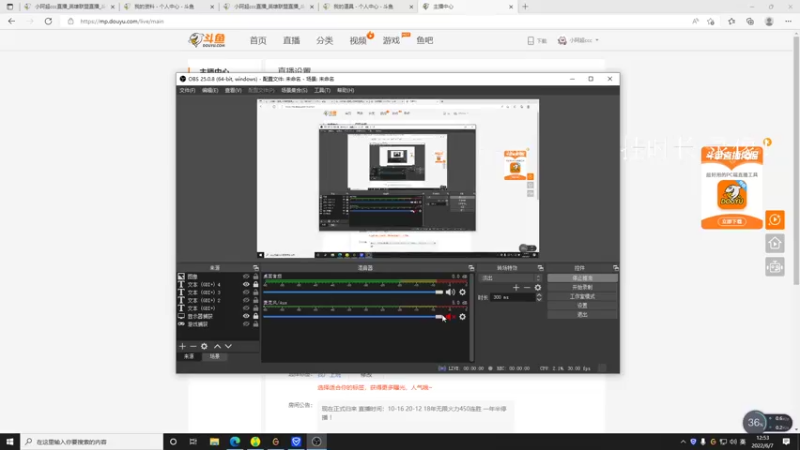Open source properties gear in the sources panel
This screenshot has width=800, height=450.
click(x=204, y=346)
